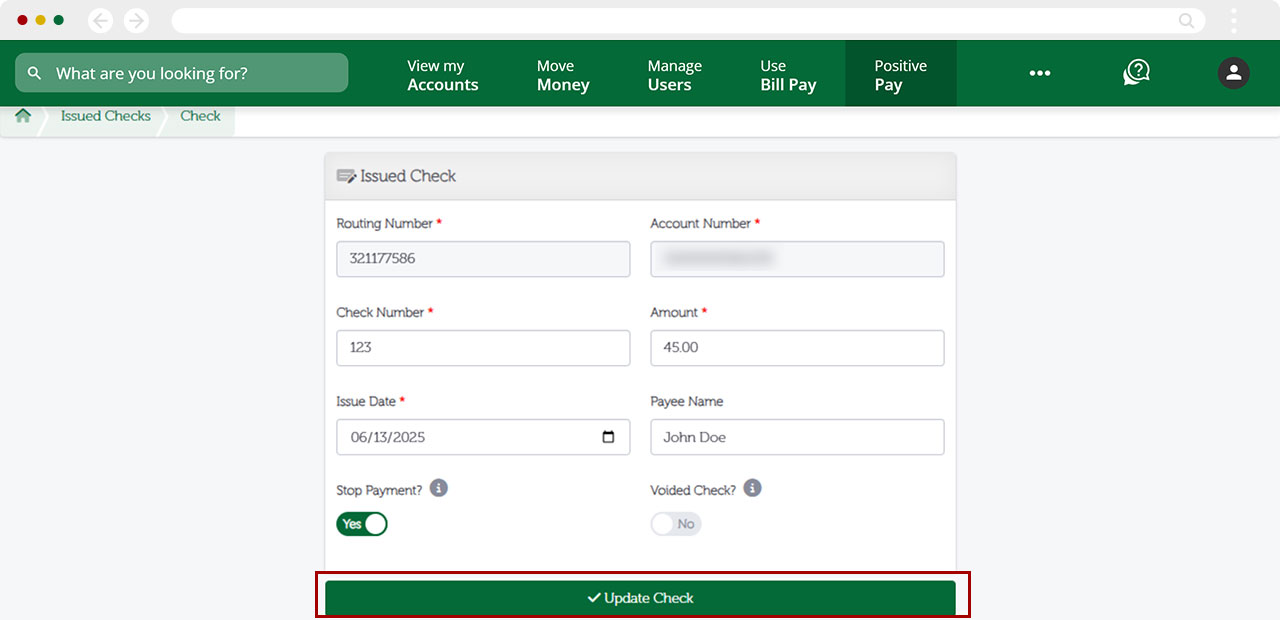
Task: Click the 'Issued Check' panel title text
Action: (x=408, y=176)
